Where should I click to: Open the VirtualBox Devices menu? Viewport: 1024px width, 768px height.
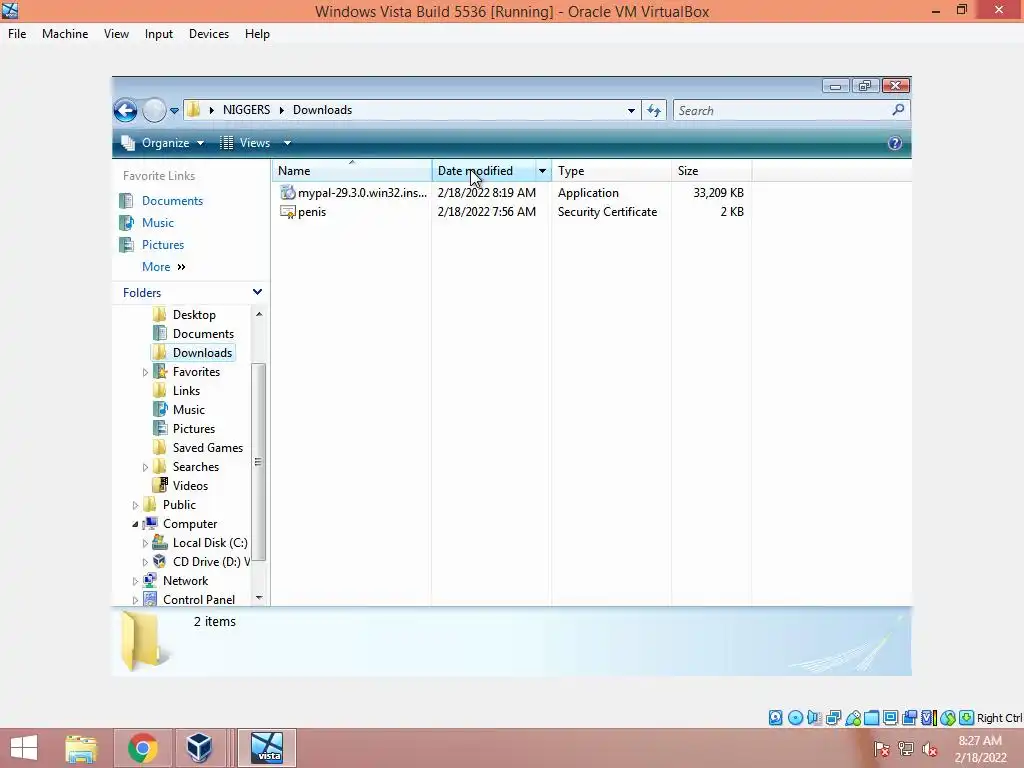tap(209, 34)
